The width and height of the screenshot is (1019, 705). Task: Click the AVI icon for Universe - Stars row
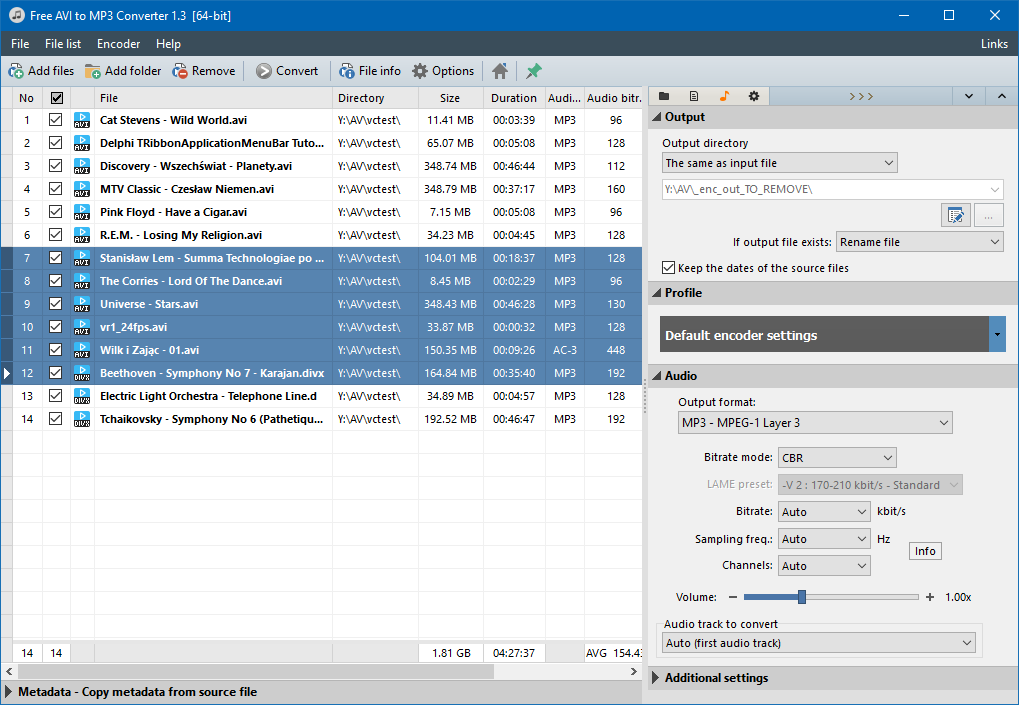tap(82, 304)
